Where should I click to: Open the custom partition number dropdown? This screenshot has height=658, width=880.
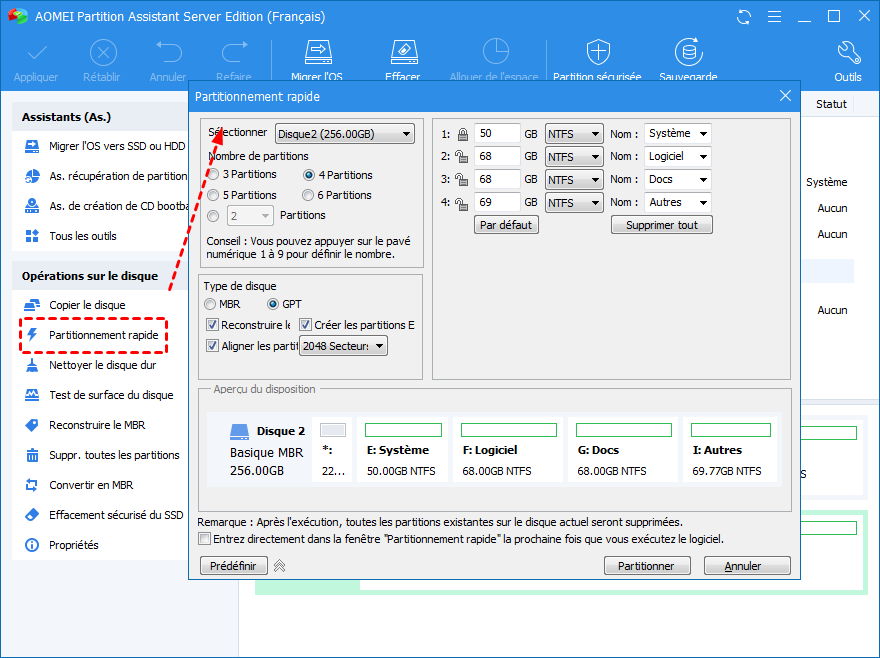pyautogui.click(x=250, y=216)
